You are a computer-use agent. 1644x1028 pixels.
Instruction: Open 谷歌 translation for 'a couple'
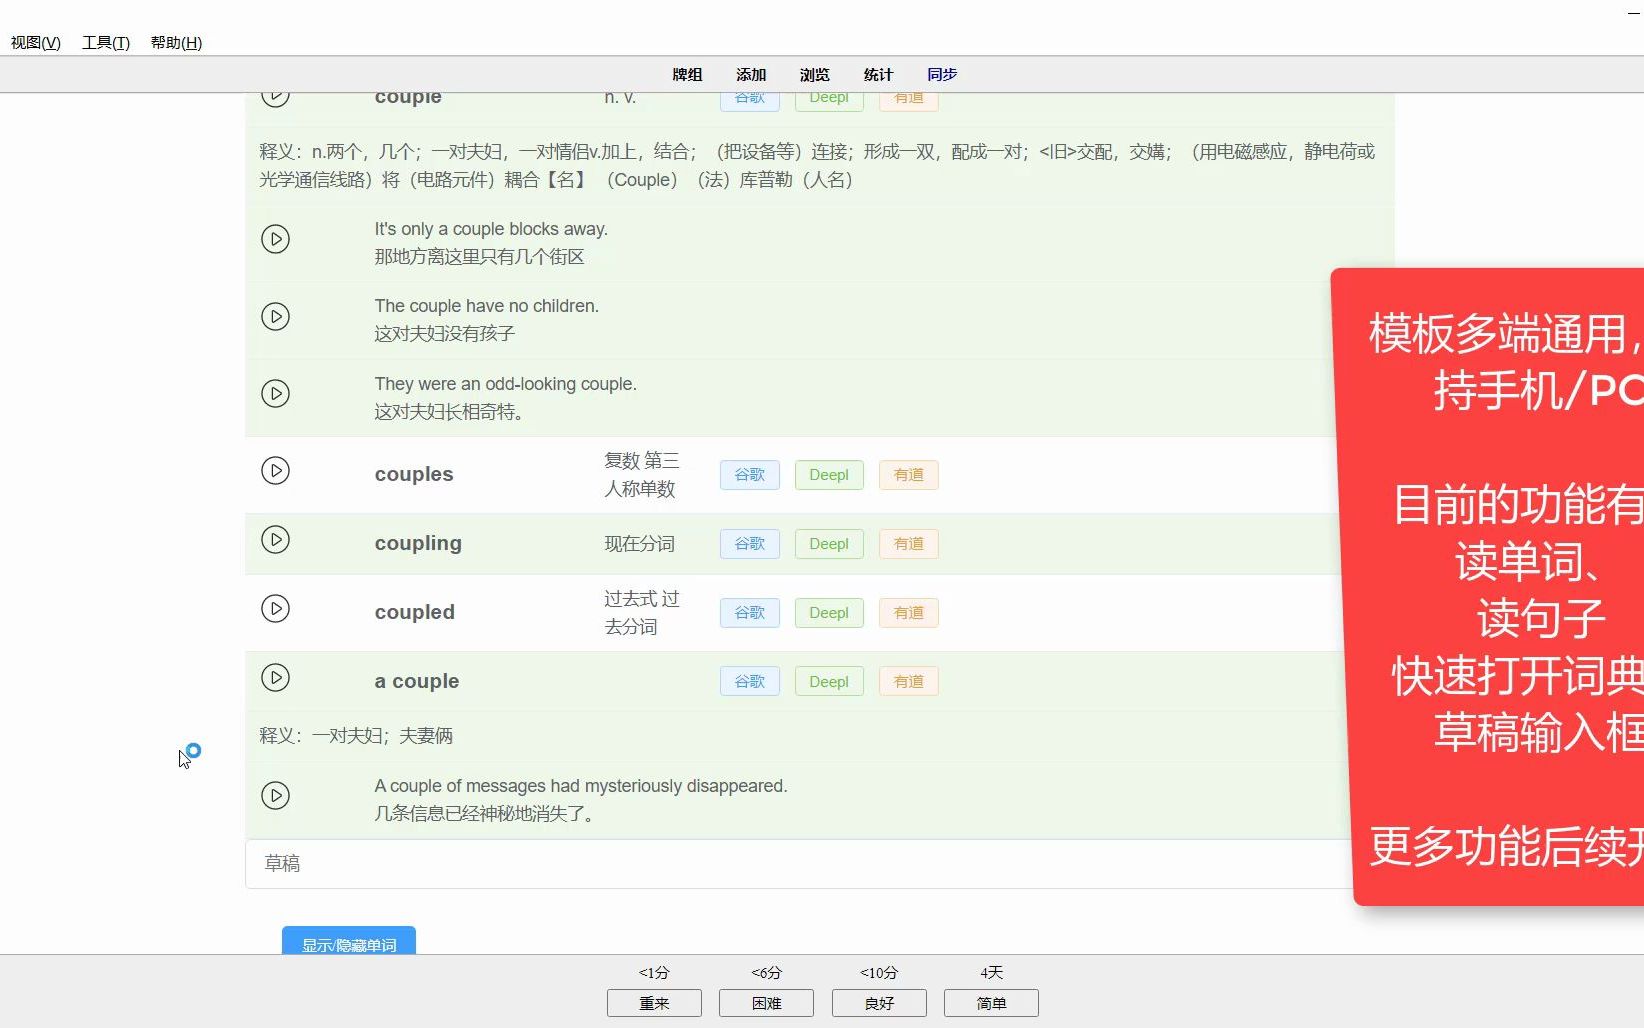click(x=750, y=682)
